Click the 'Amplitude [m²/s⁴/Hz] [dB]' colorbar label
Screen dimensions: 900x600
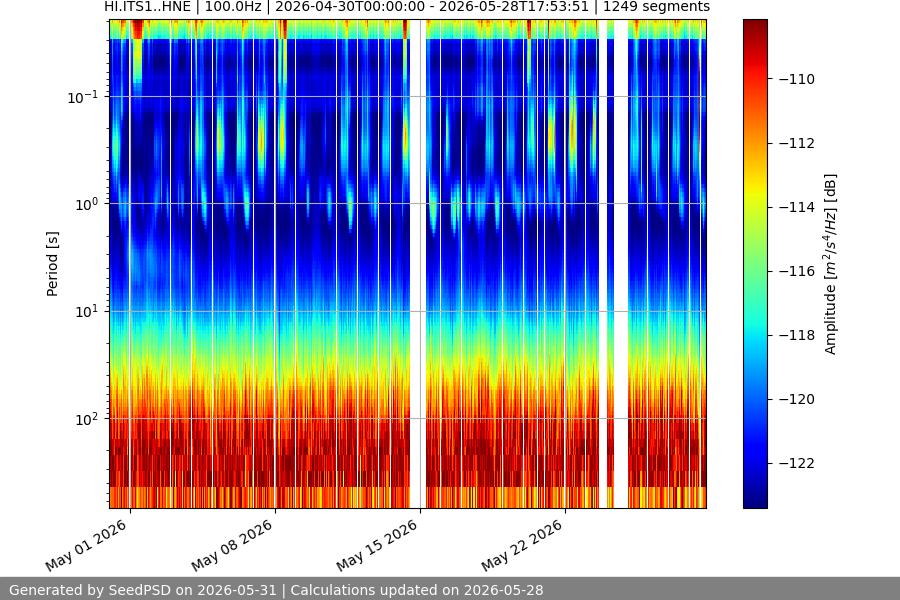pyautogui.click(x=831, y=264)
